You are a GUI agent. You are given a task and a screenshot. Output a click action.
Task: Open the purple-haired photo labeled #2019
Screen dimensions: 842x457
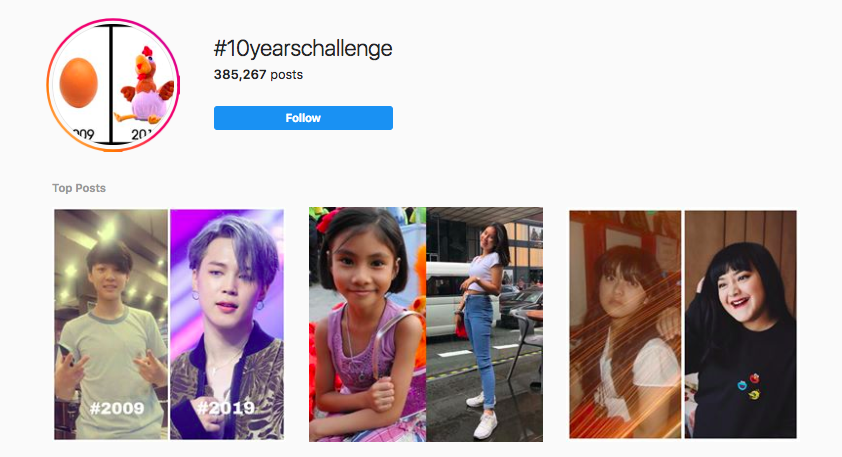[x=227, y=324]
